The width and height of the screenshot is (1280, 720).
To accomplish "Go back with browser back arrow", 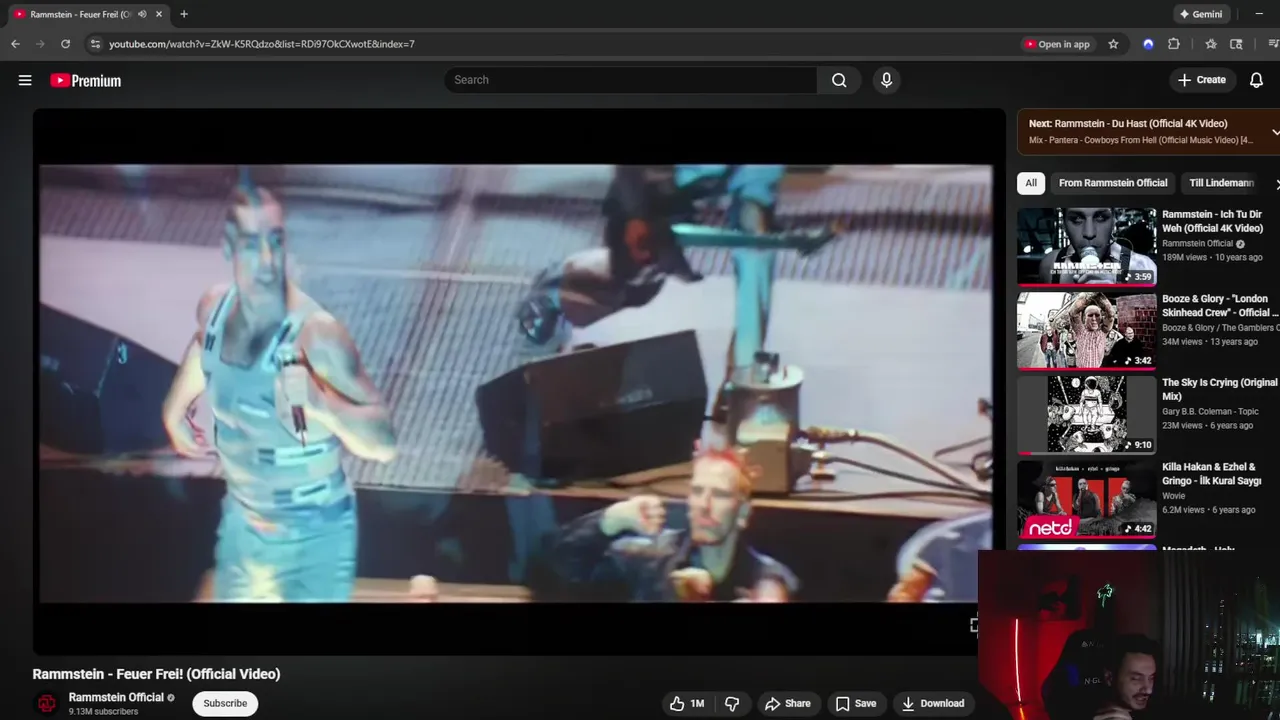I will click(15, 44).
